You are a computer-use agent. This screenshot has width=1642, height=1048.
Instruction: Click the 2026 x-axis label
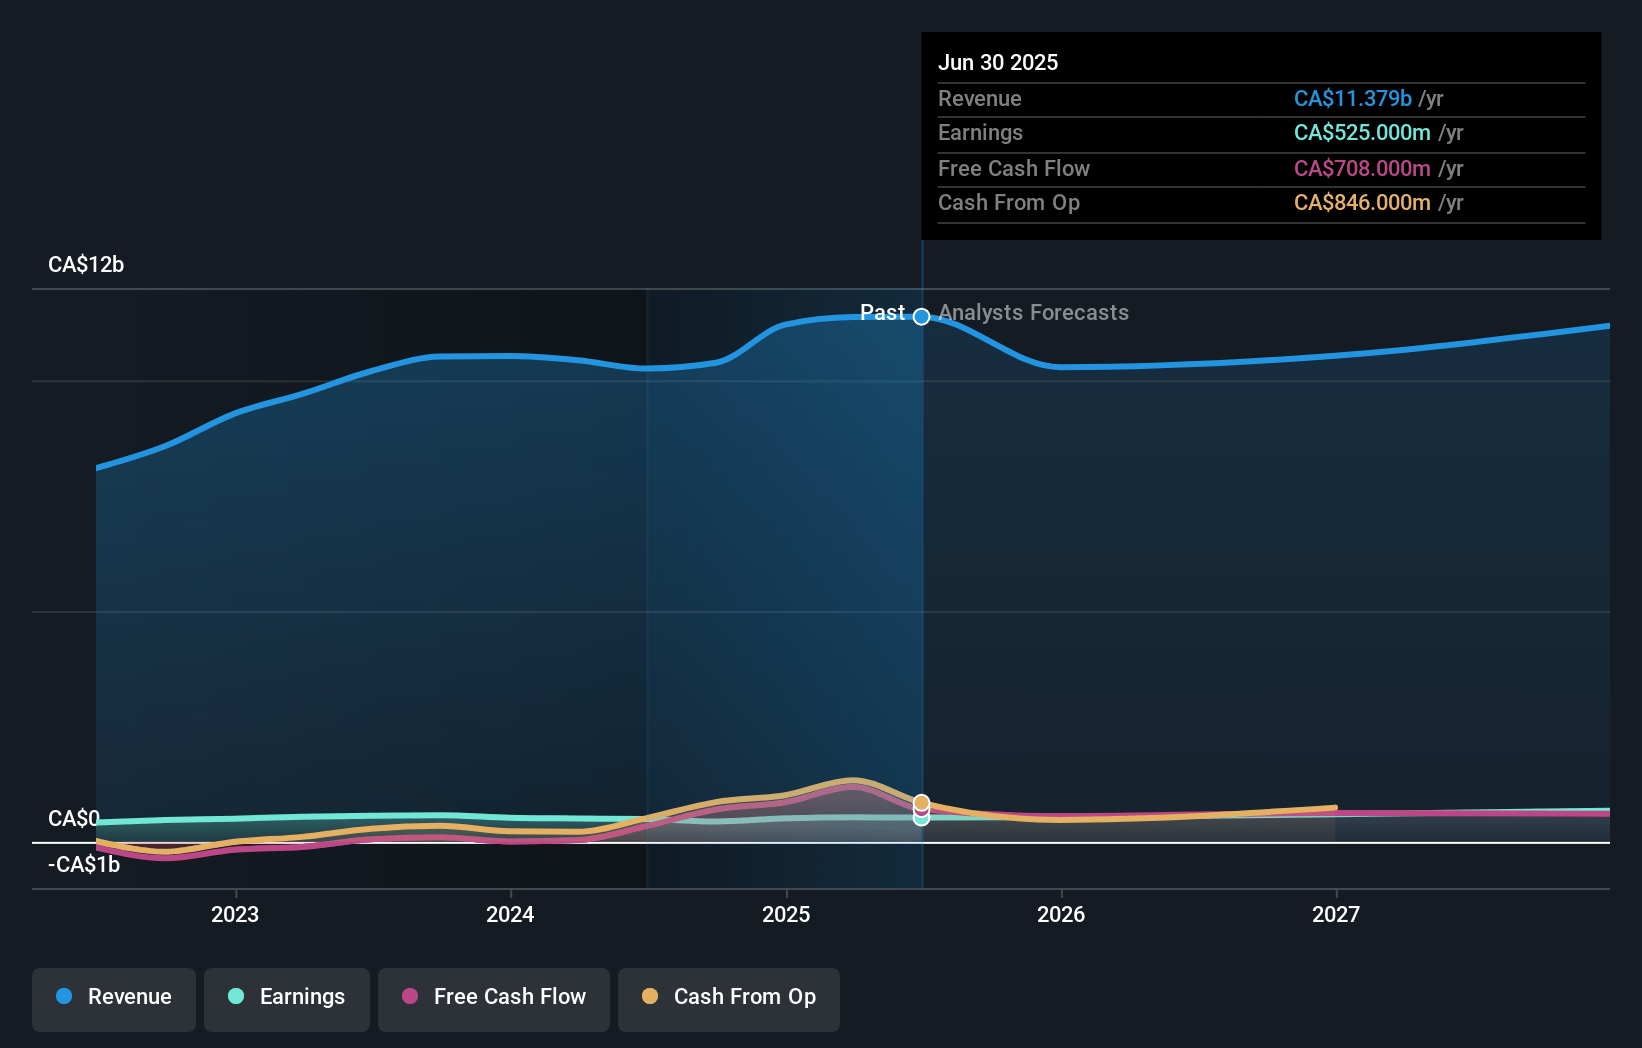(1061, 914)
